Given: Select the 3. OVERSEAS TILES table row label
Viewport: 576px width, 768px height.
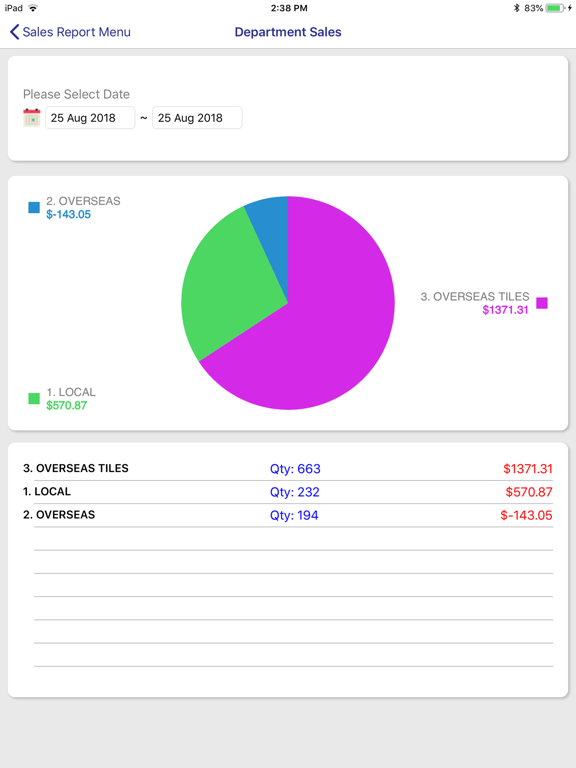Looking at the screenshot, I should click(76, 468).
